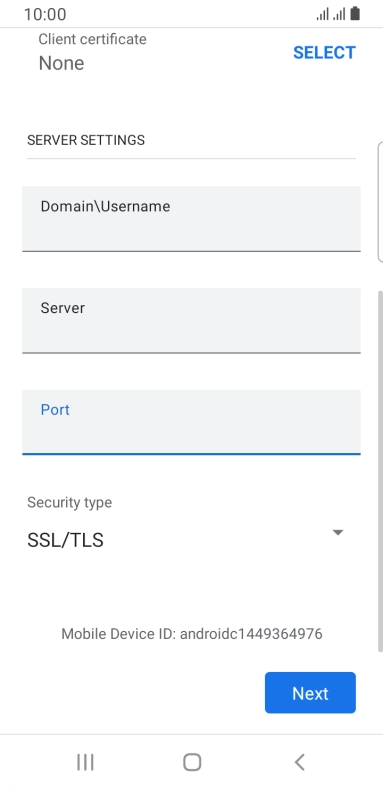Tap the Mobile Device ID text
This screenshot has width=383, height=788.
pos(192,634)
